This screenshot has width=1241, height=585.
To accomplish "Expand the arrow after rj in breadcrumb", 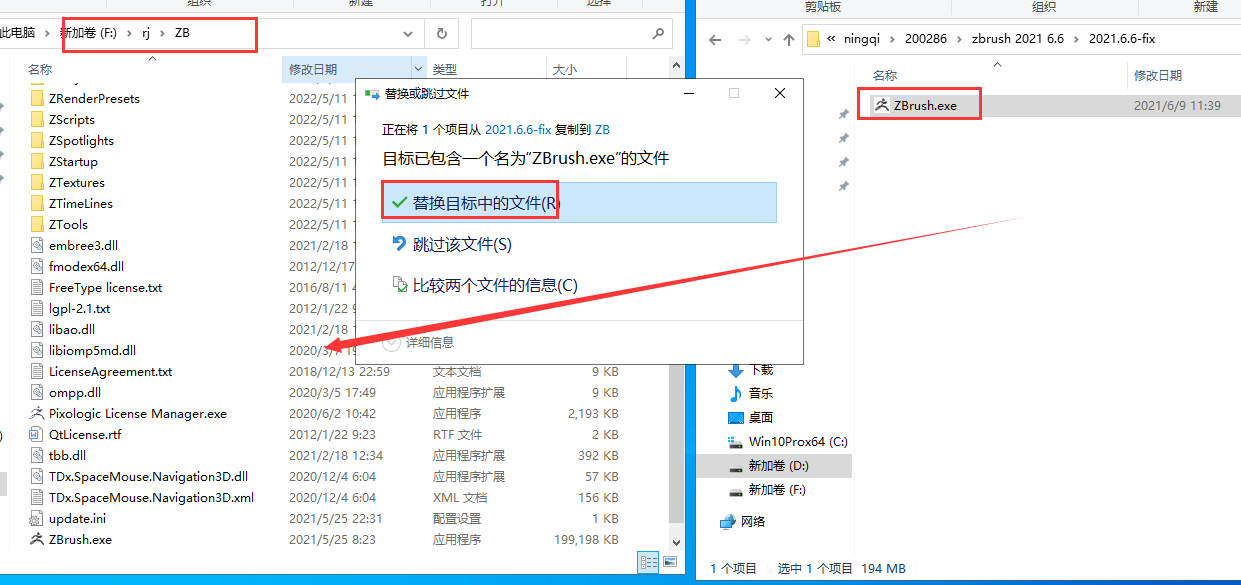I will coord(163,33).
